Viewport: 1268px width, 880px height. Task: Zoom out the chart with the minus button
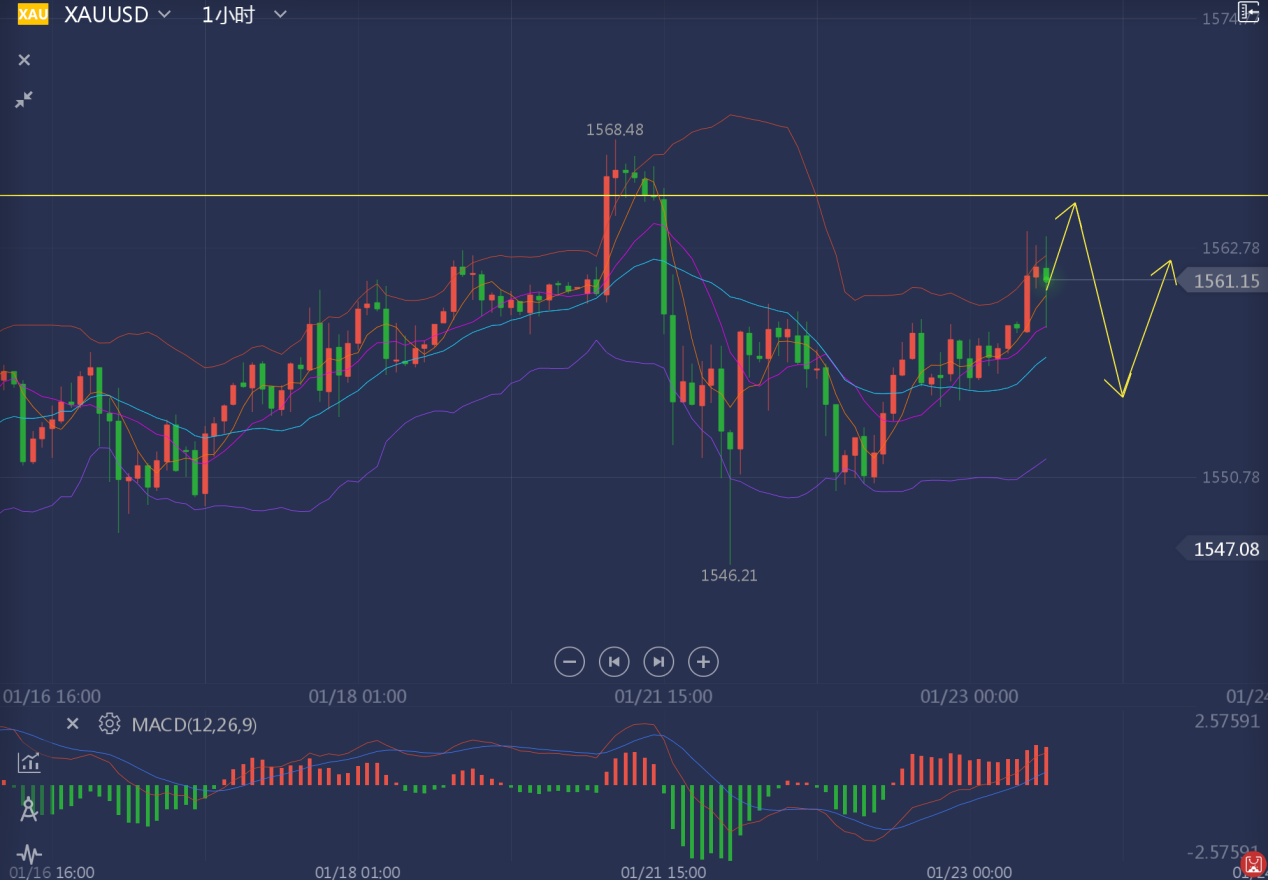pyautogui.click(x=569, y=661)
